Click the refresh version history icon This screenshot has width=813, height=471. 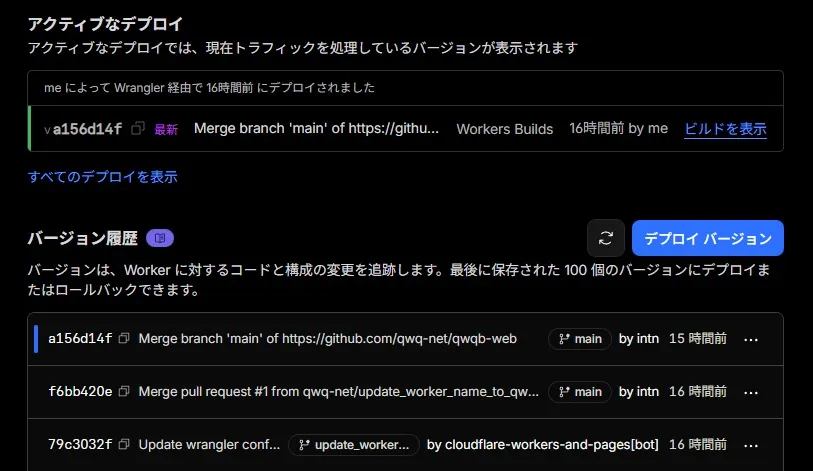coord(605,238)
